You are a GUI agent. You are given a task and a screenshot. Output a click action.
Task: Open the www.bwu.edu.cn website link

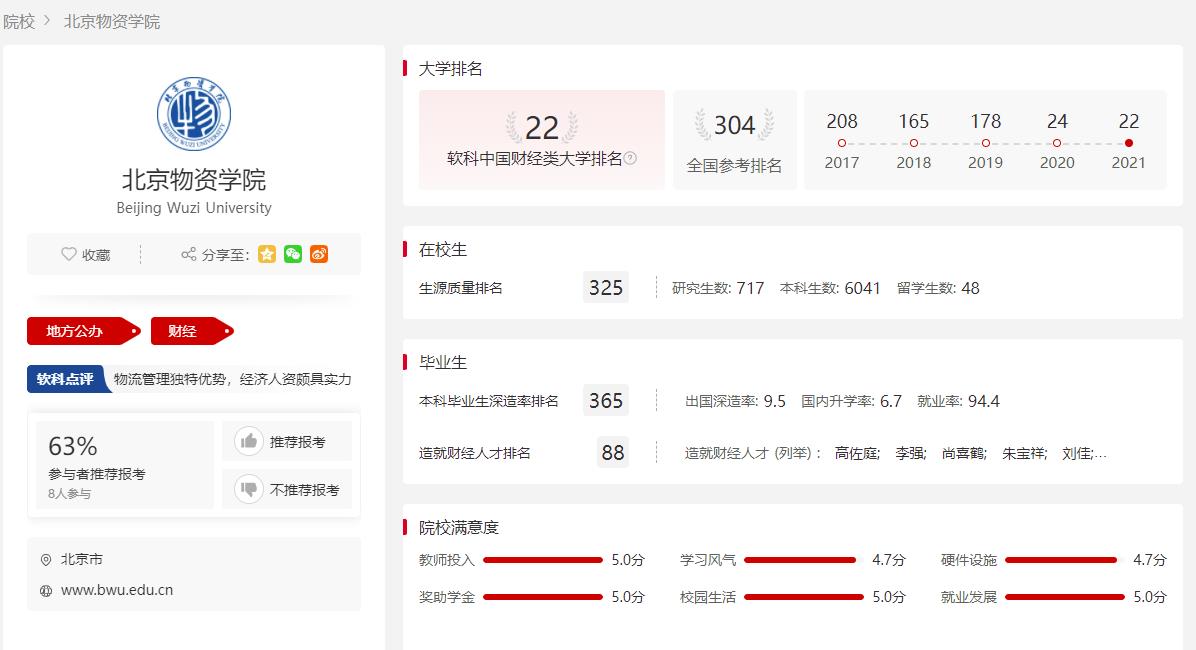117,590
